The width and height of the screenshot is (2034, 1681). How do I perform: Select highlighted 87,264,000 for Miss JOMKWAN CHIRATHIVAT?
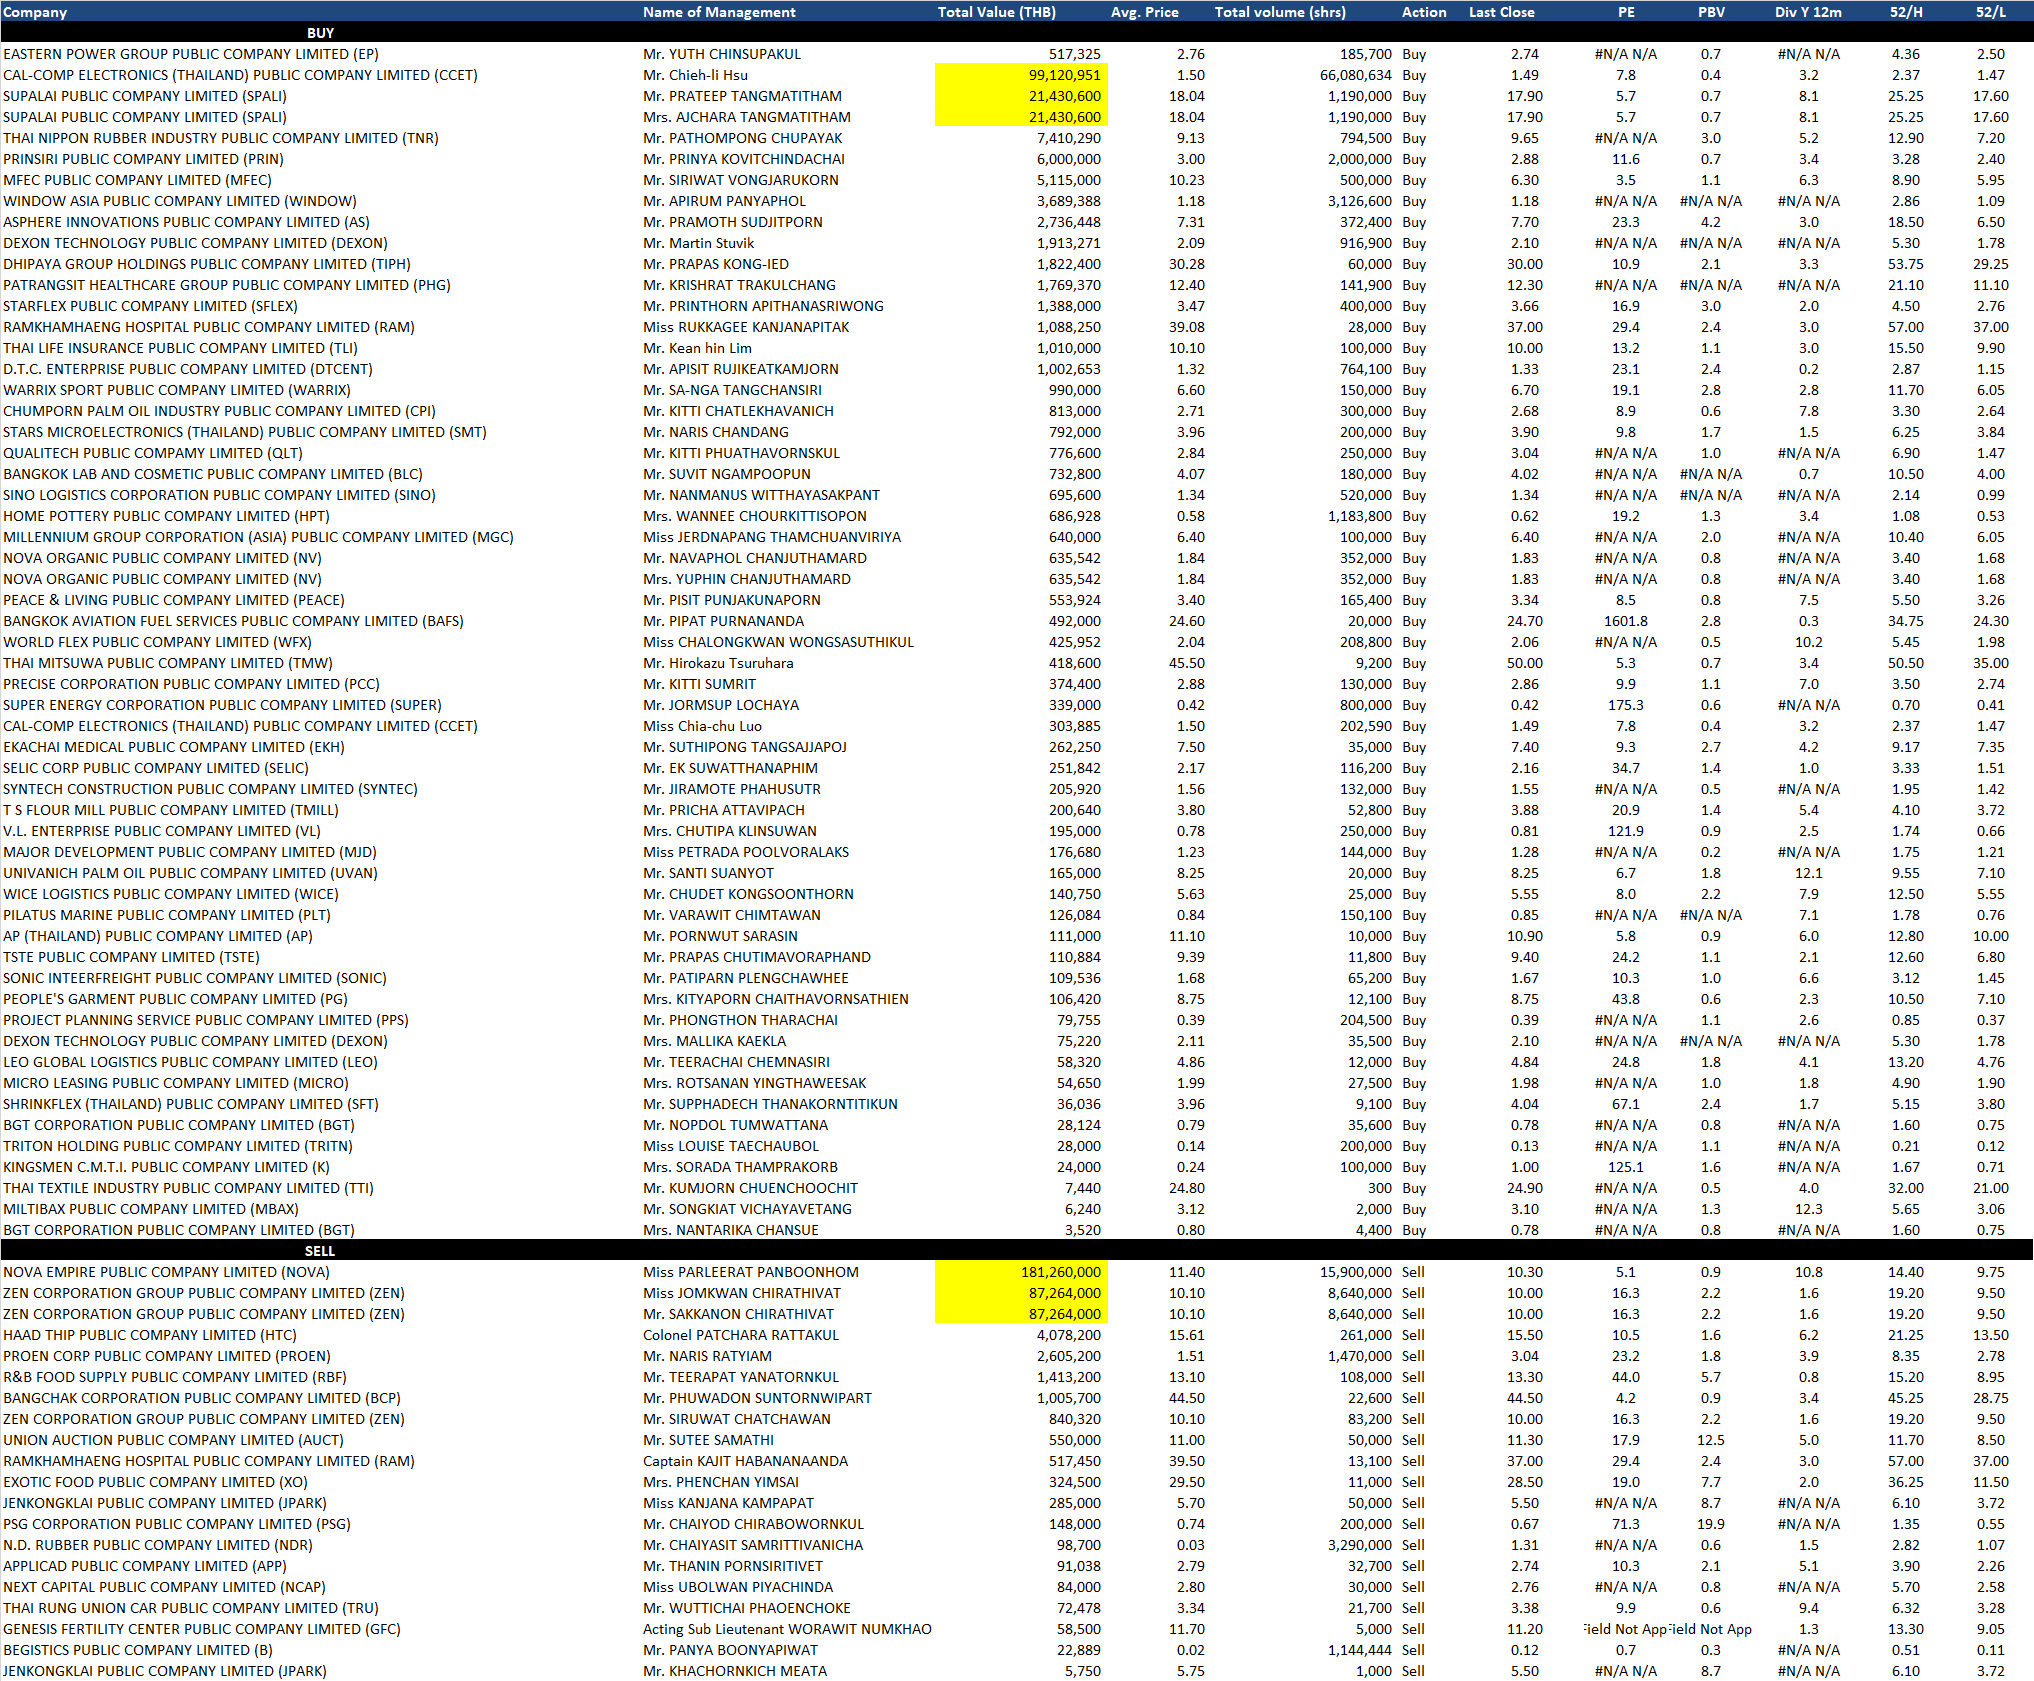point(1021,1293)
